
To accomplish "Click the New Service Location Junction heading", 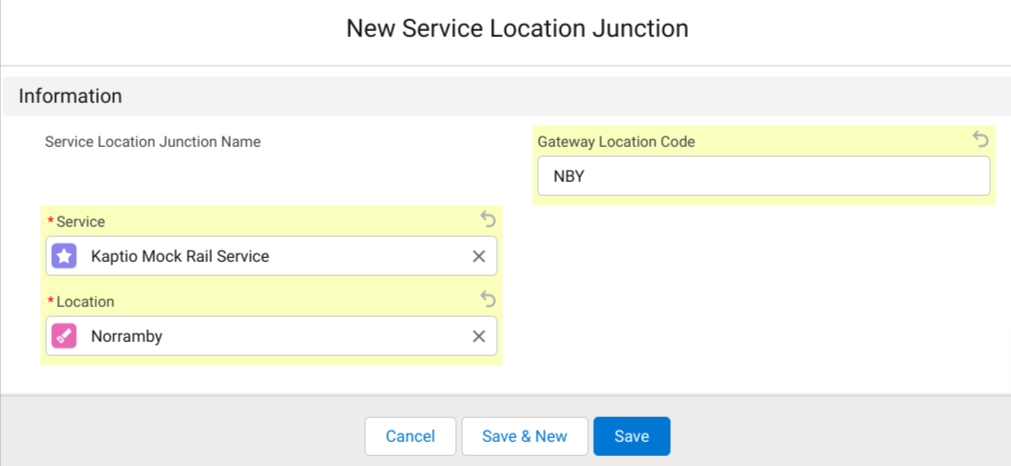I will click(517, 28).
